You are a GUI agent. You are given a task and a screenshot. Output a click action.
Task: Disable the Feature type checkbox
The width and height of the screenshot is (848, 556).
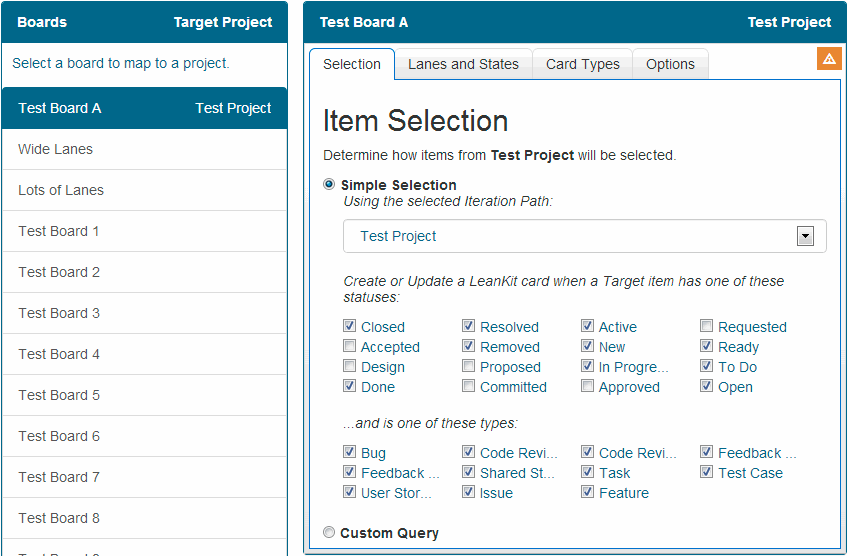point(588,492)
